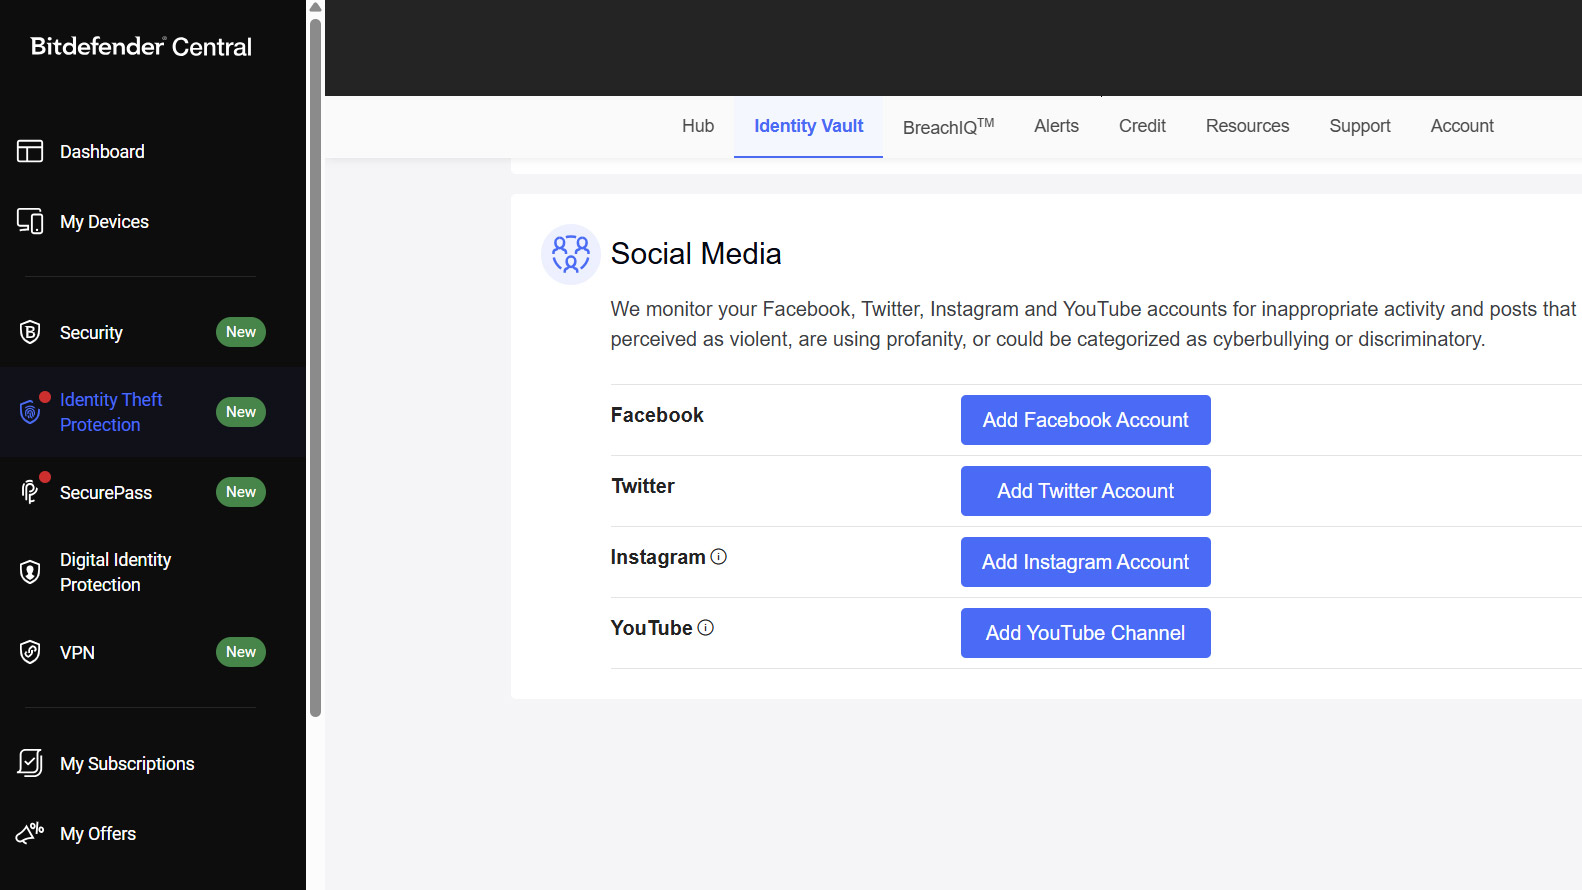Click the Digital Identity Protection shield icon
Viewport: 1582px width, 890px height.
tap(30, 572)
